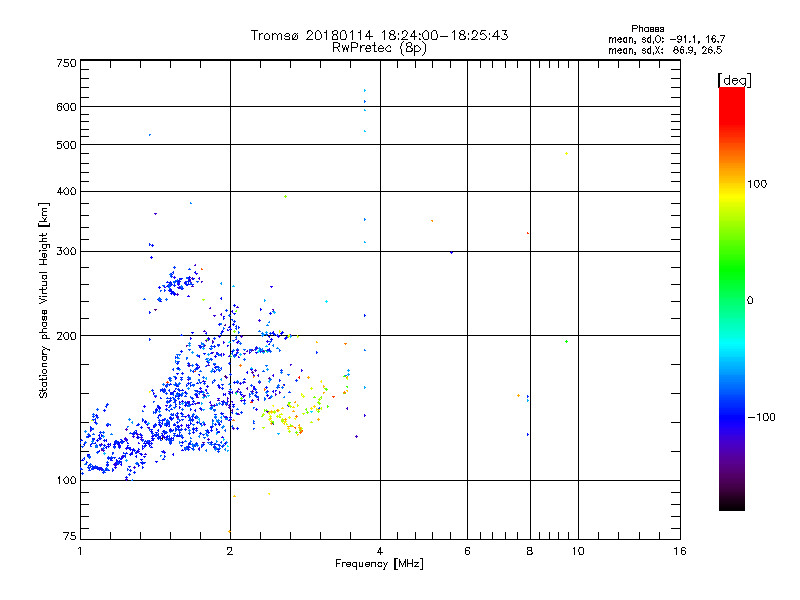The width and height of the screenshot is (800, 600).
Task: Click the y-axis tick label '300'
Action: pos(66,252)
